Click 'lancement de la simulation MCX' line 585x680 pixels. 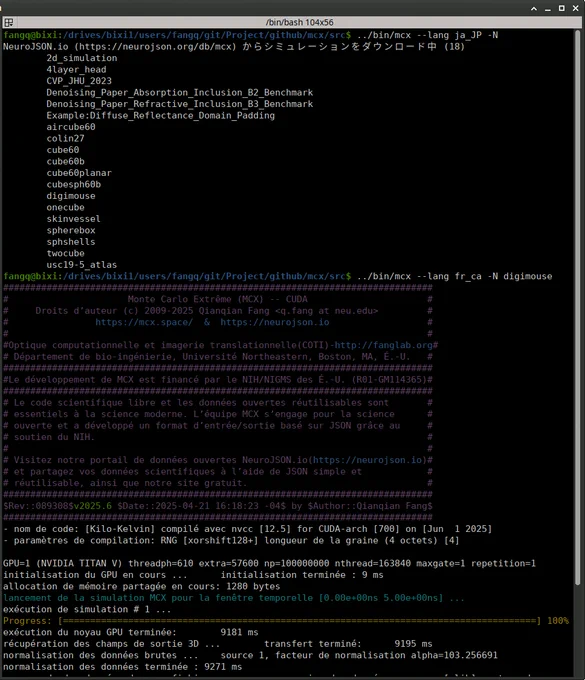tap(234, 598)
